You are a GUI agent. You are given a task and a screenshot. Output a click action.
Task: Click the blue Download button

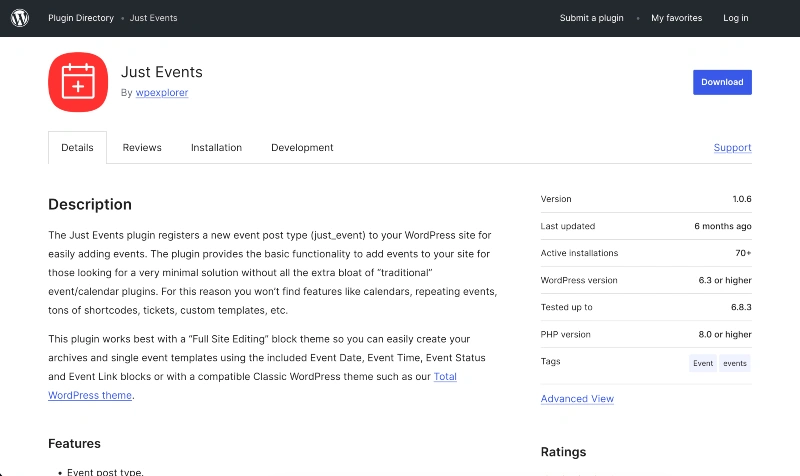[x=722, y=82]
